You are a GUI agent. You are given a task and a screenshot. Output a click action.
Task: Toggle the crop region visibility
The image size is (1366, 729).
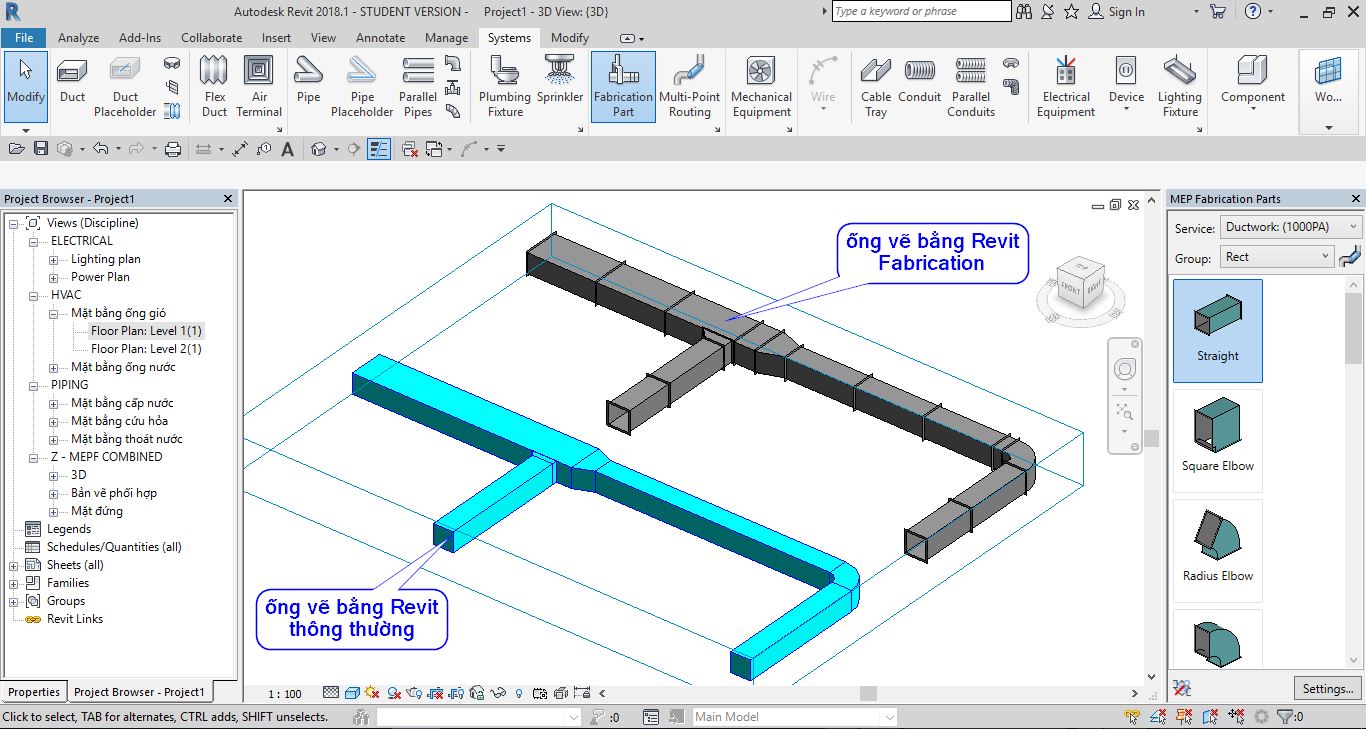(455, 691)
